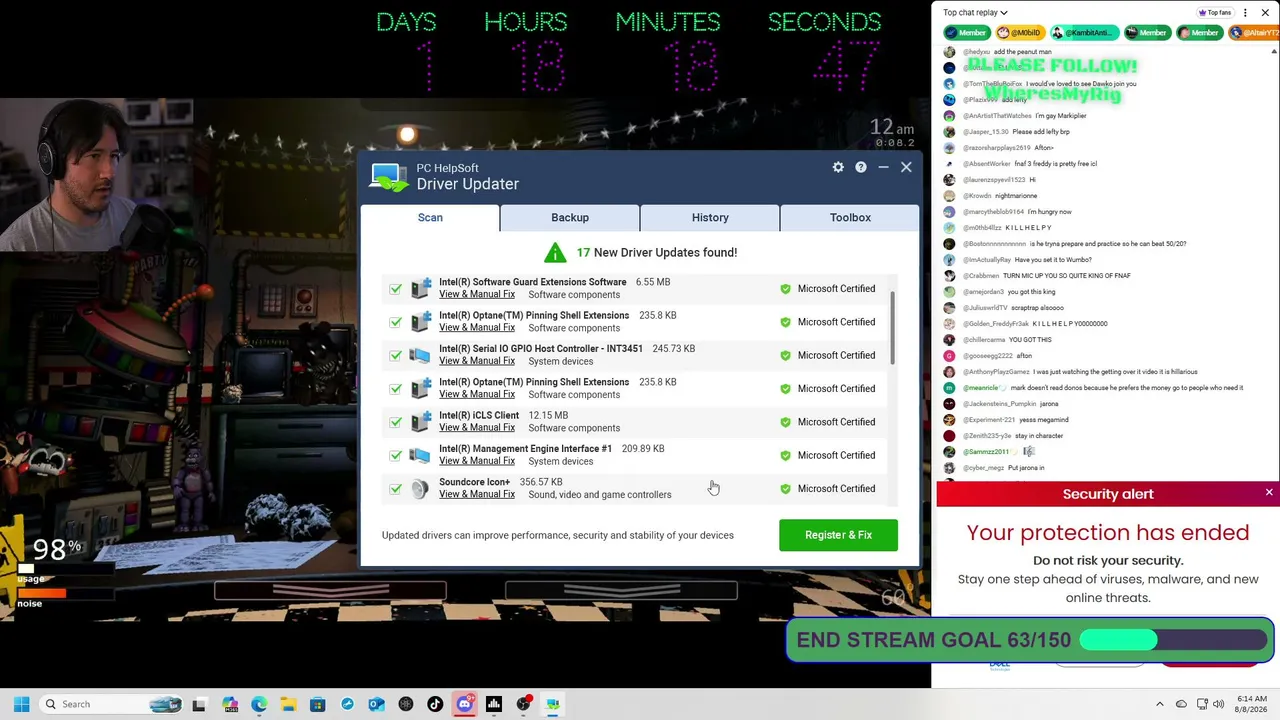Open View & Manual Fix for Management Engine Interface

[477, 461]
